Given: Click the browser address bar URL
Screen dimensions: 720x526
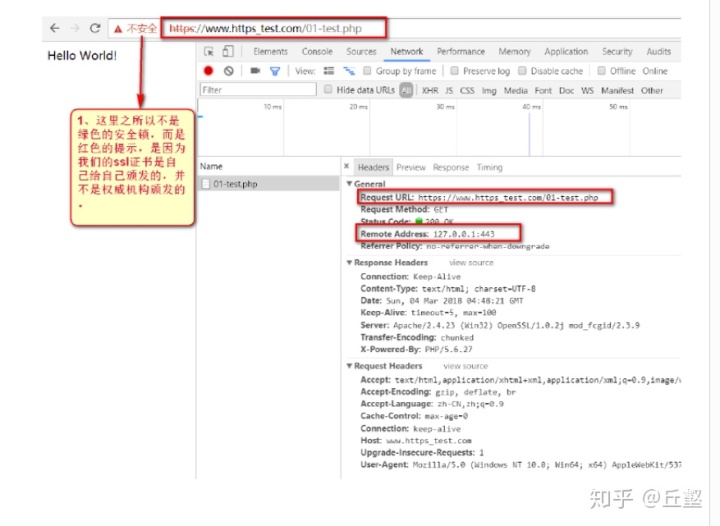Looking at the screenshot, I should (x=265, y=28).
